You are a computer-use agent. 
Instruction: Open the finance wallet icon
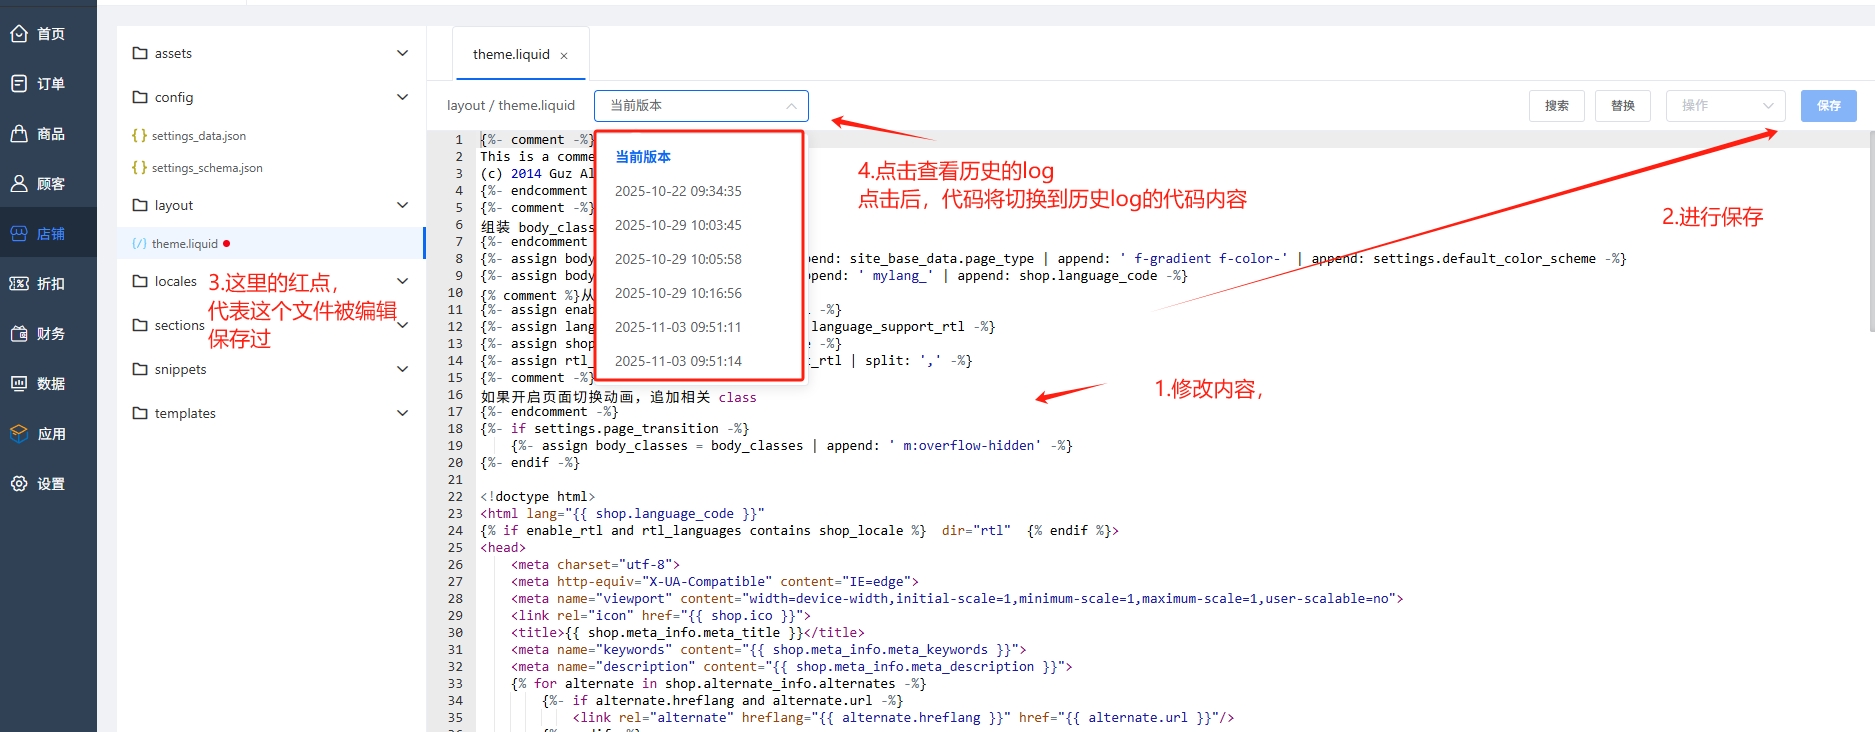click(19, 334)
